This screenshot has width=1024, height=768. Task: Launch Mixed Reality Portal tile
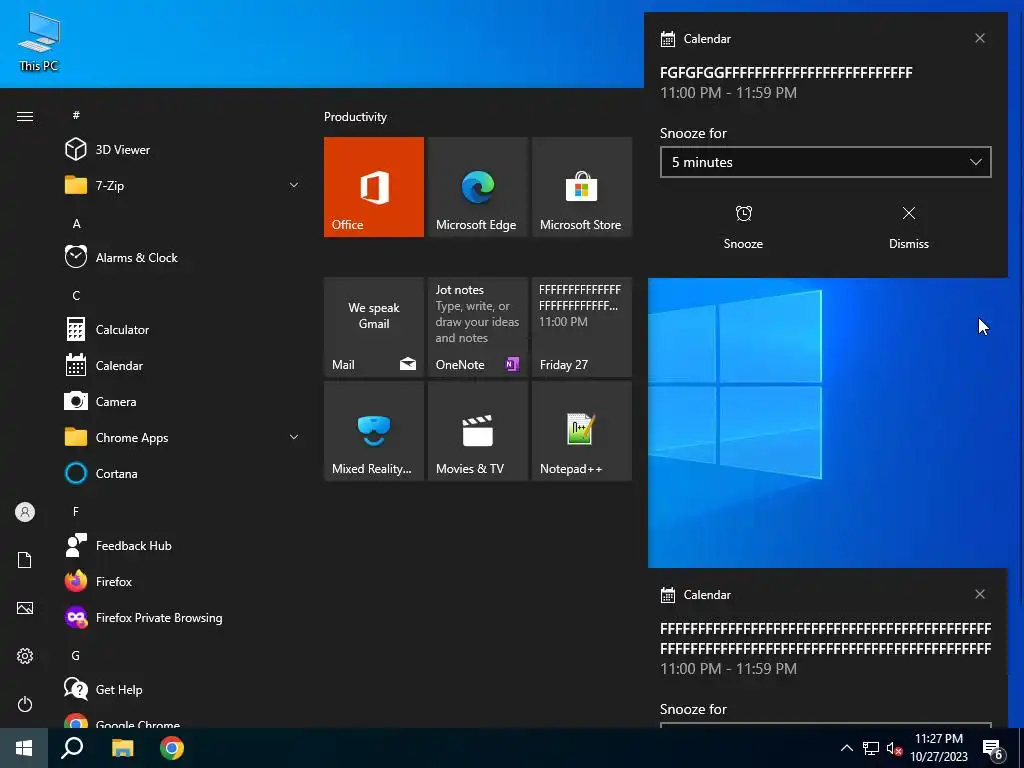[x=374, y=431]
